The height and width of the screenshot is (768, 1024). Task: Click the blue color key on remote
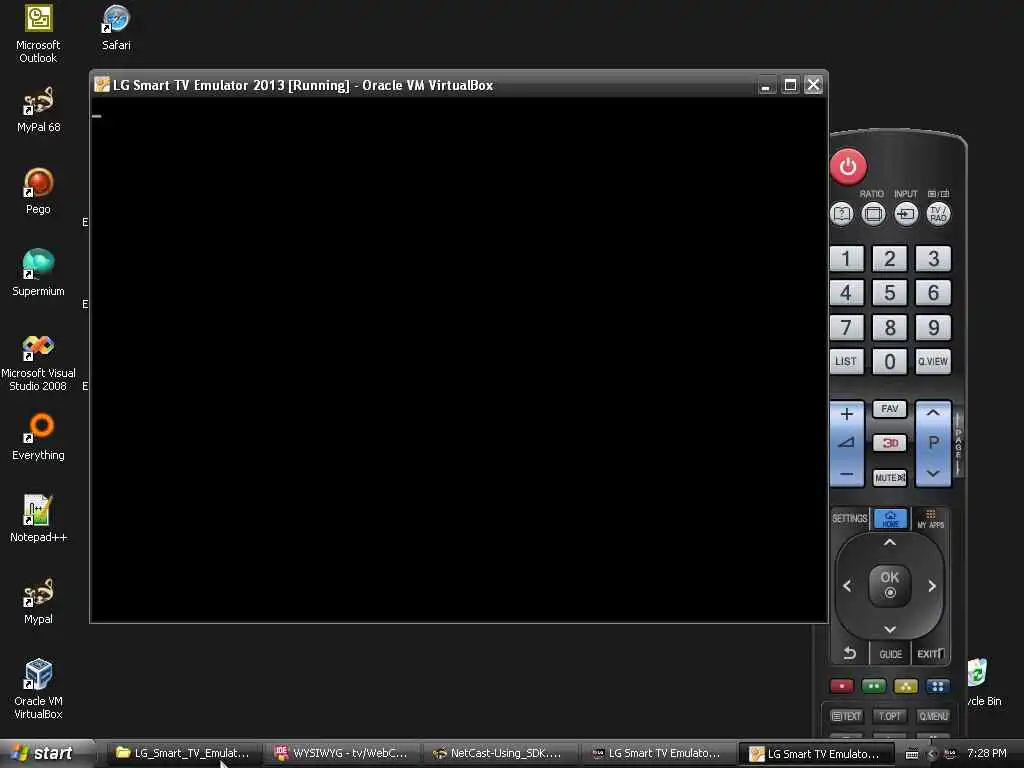tap(938, 686)
